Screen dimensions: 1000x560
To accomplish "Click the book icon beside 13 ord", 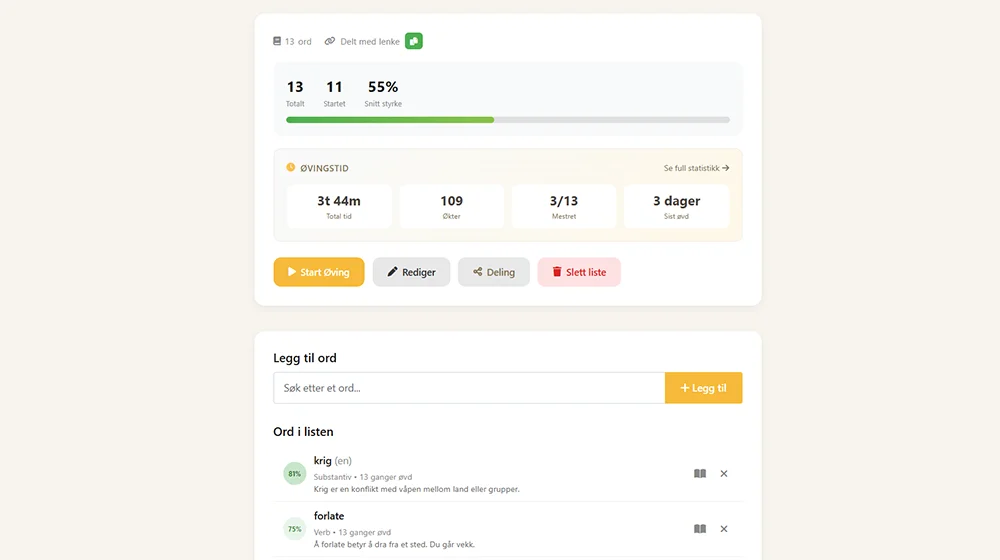I will point(277,42).
